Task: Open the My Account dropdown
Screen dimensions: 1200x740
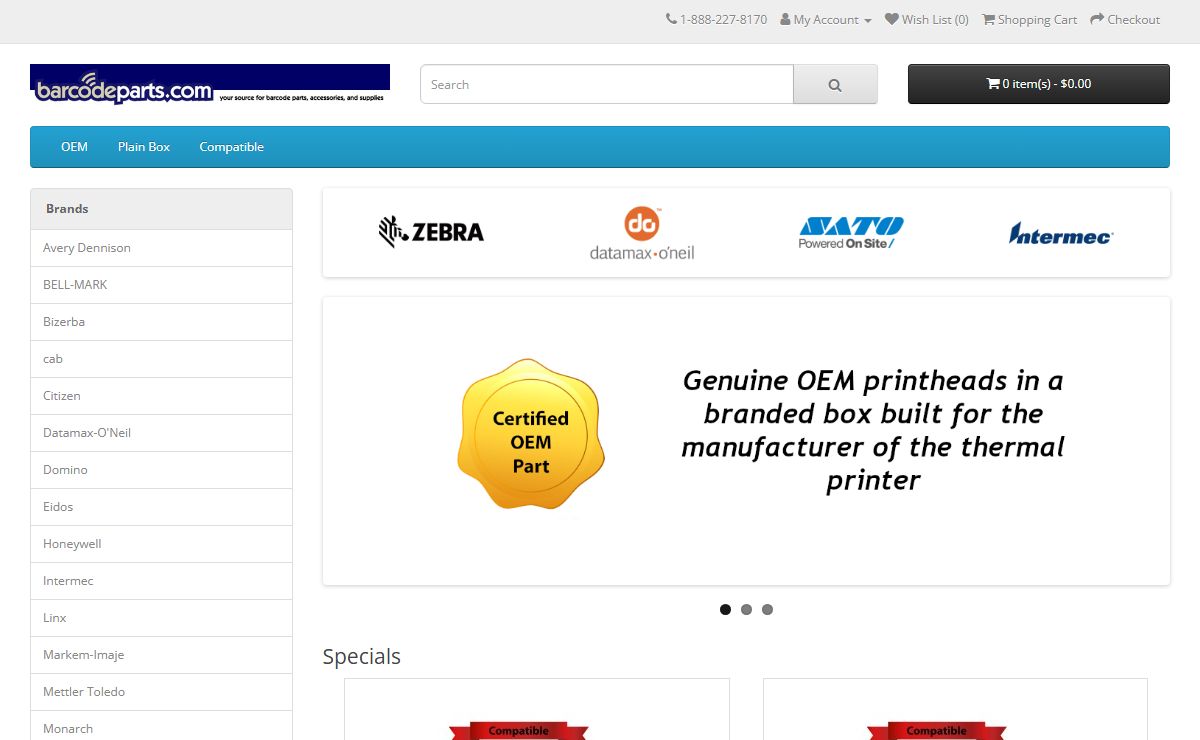Action: (826, 19)
